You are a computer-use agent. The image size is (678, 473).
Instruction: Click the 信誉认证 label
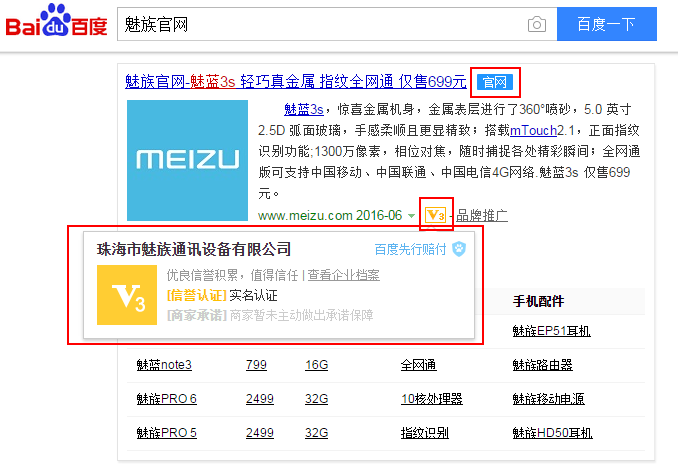[197, 296]
